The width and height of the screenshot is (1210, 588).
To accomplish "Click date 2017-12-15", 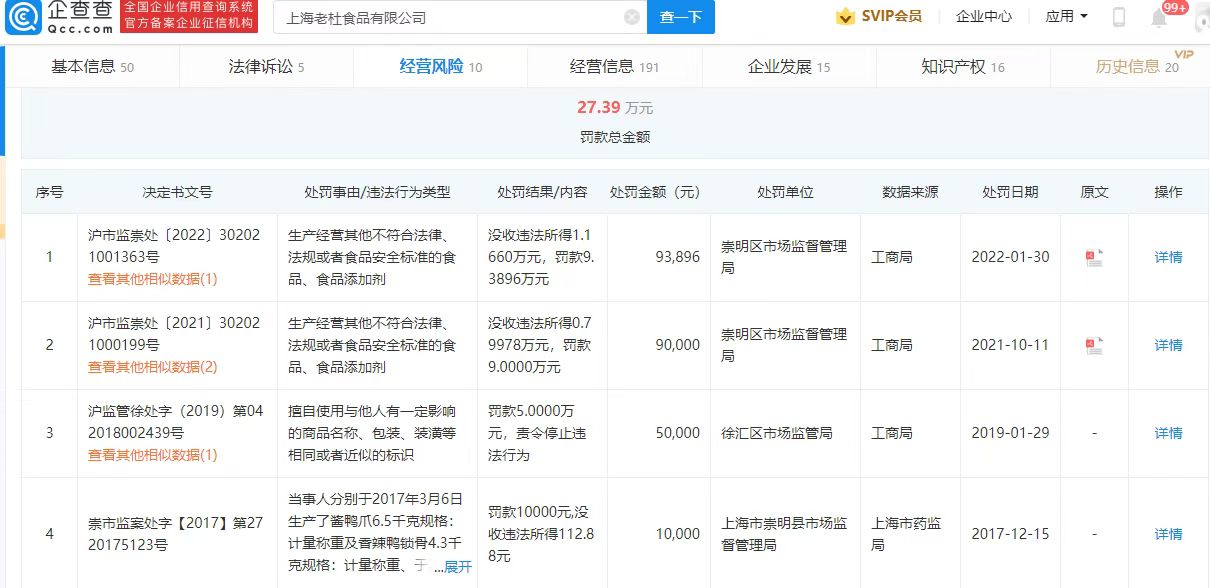I will 1010,534.
